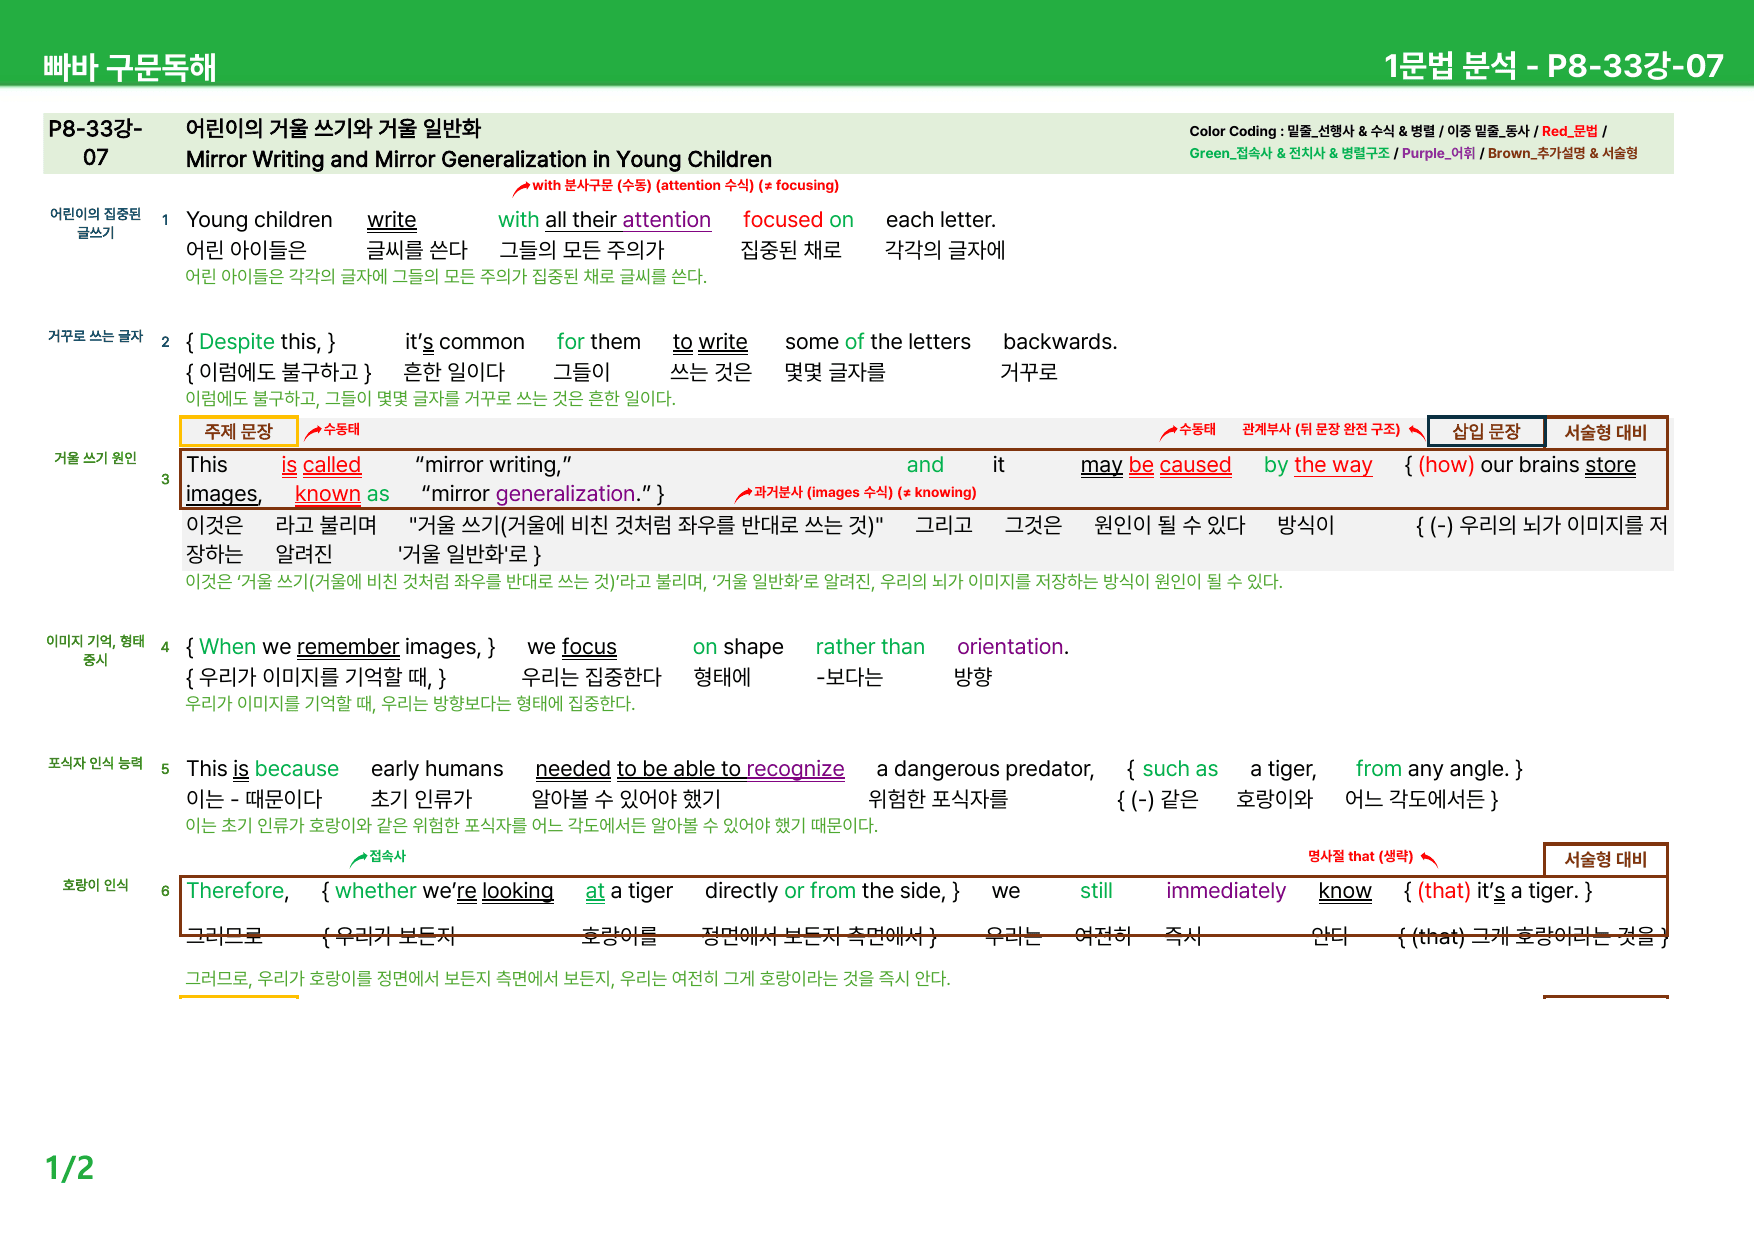Click the green word 'Therefore,'

238,891
